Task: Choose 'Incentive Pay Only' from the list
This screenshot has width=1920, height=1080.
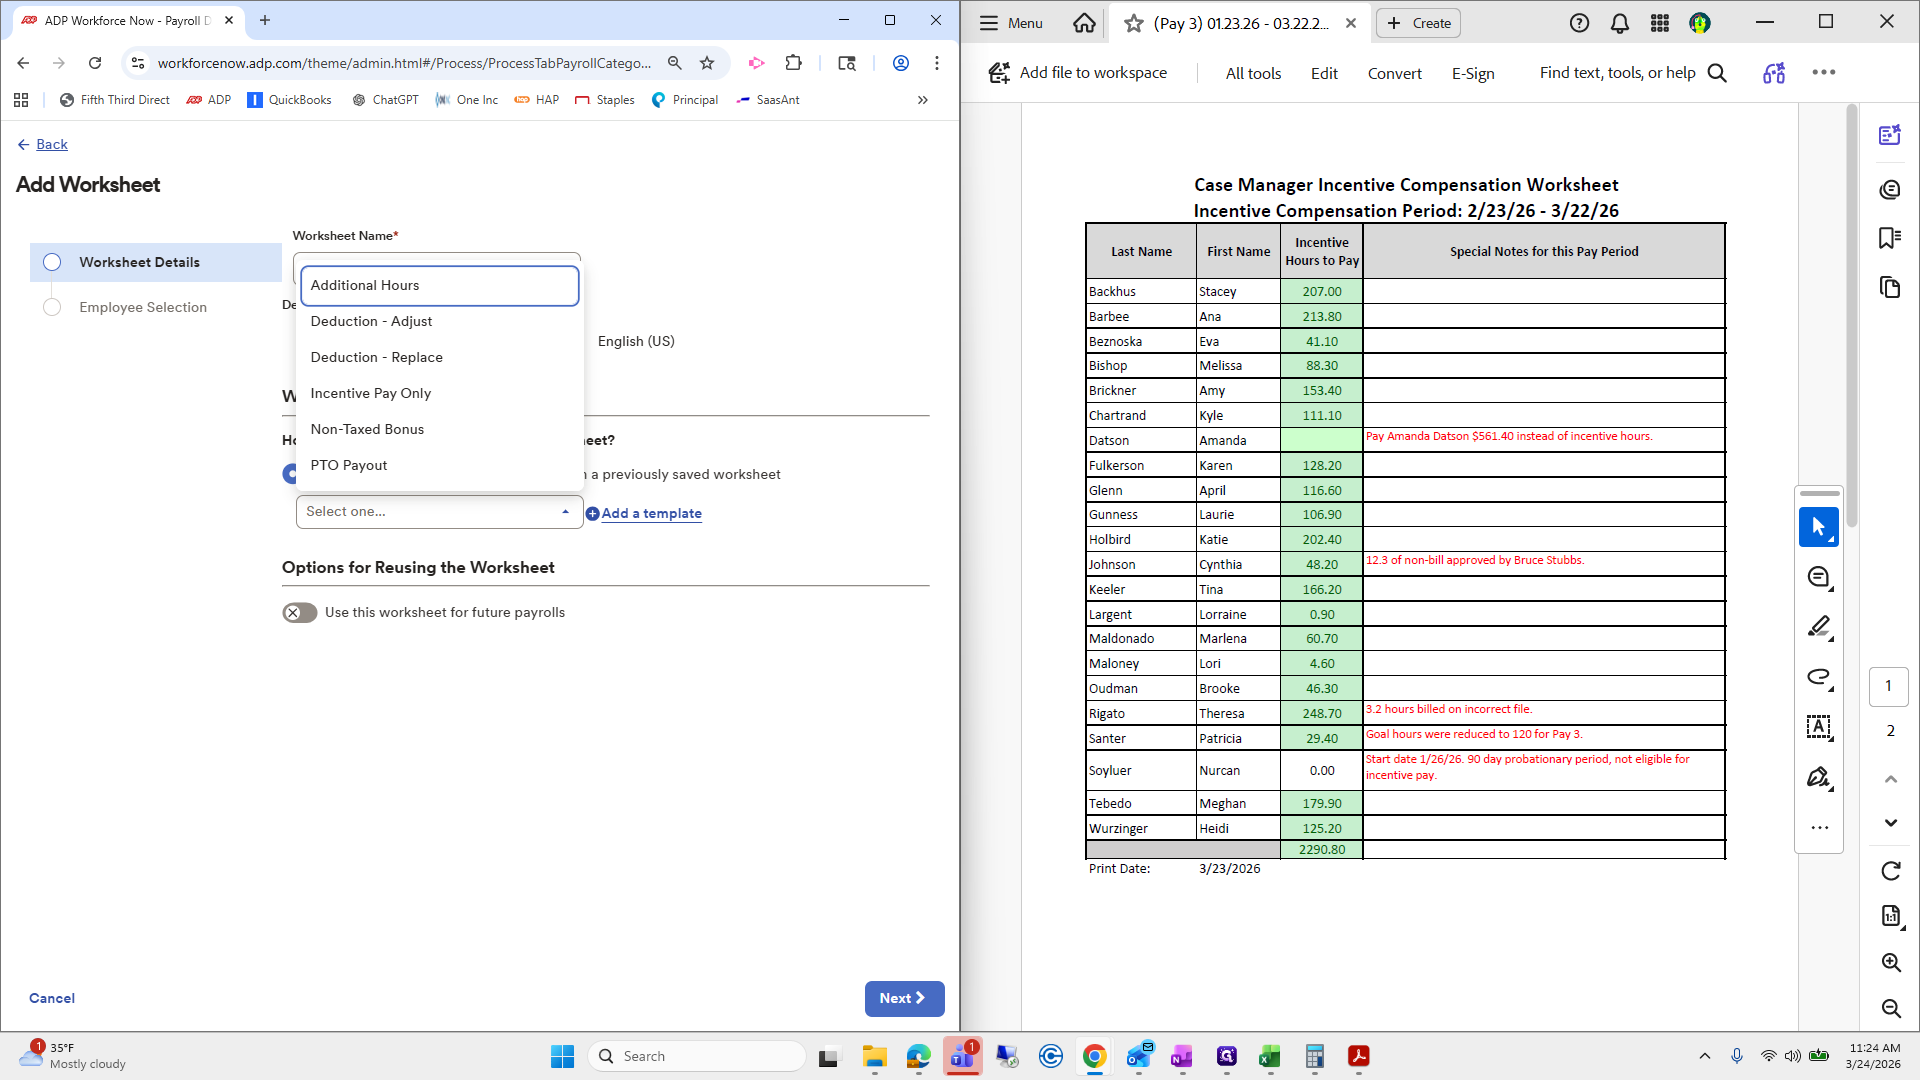Action: (x=370, y=393)
